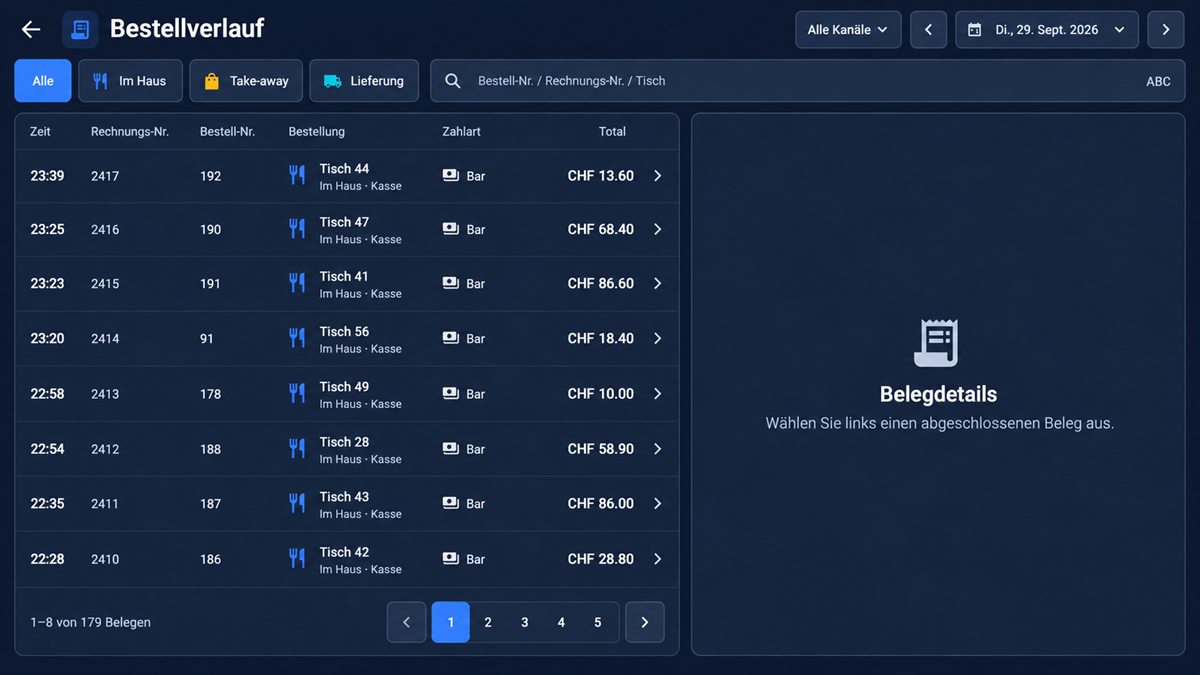Click the calendar icon in the date picker

pos(975,30)
